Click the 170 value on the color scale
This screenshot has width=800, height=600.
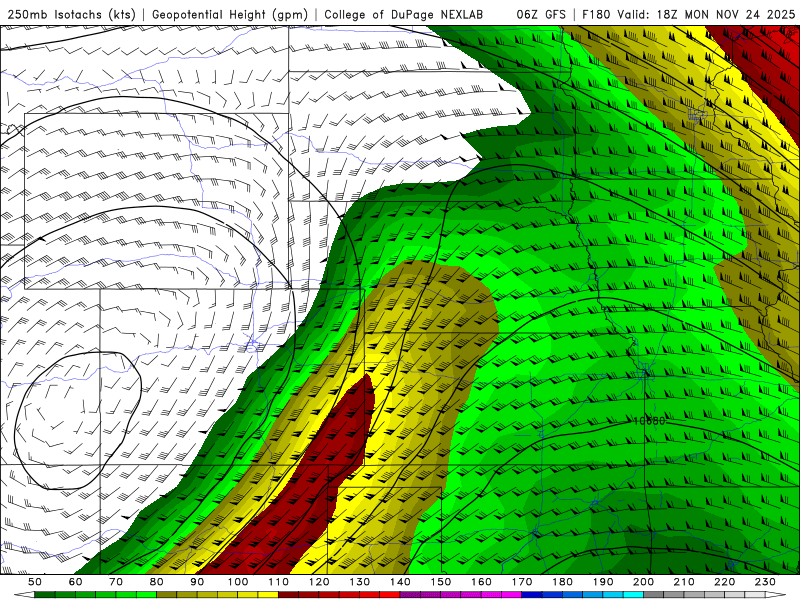tap(522, 582)
